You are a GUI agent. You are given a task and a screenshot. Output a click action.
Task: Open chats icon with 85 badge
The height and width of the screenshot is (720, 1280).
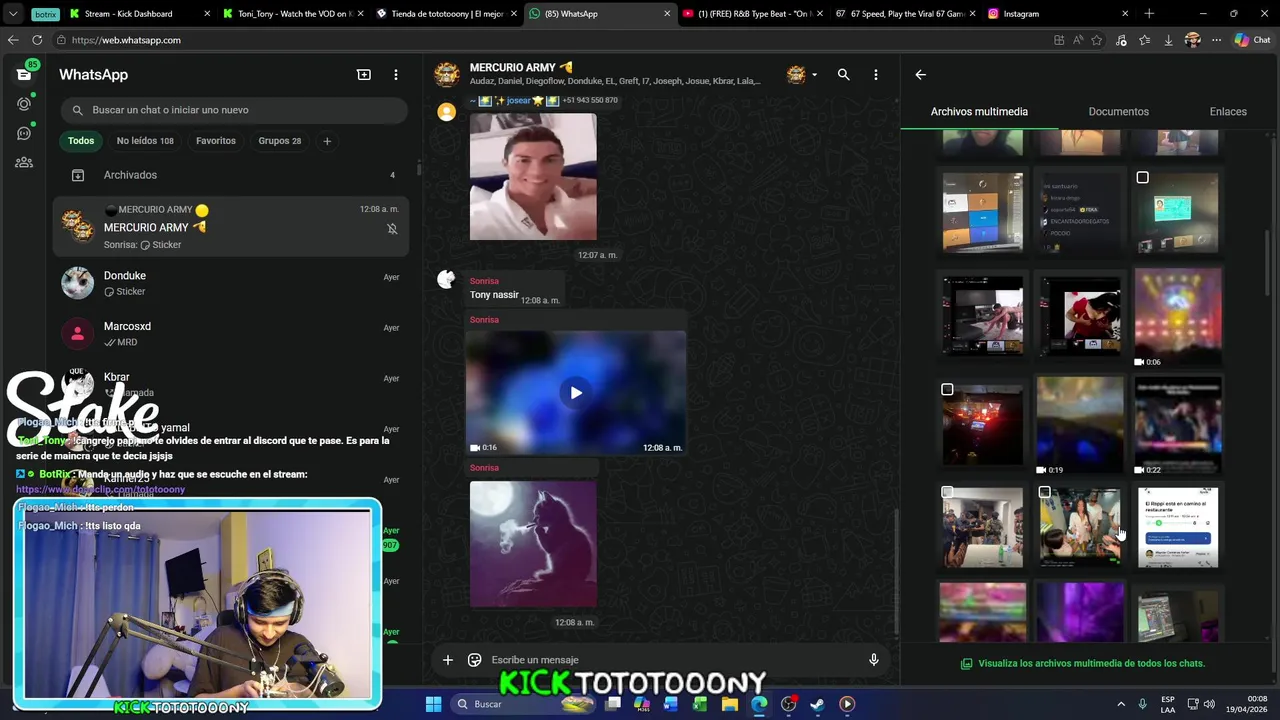pos(24,74)
